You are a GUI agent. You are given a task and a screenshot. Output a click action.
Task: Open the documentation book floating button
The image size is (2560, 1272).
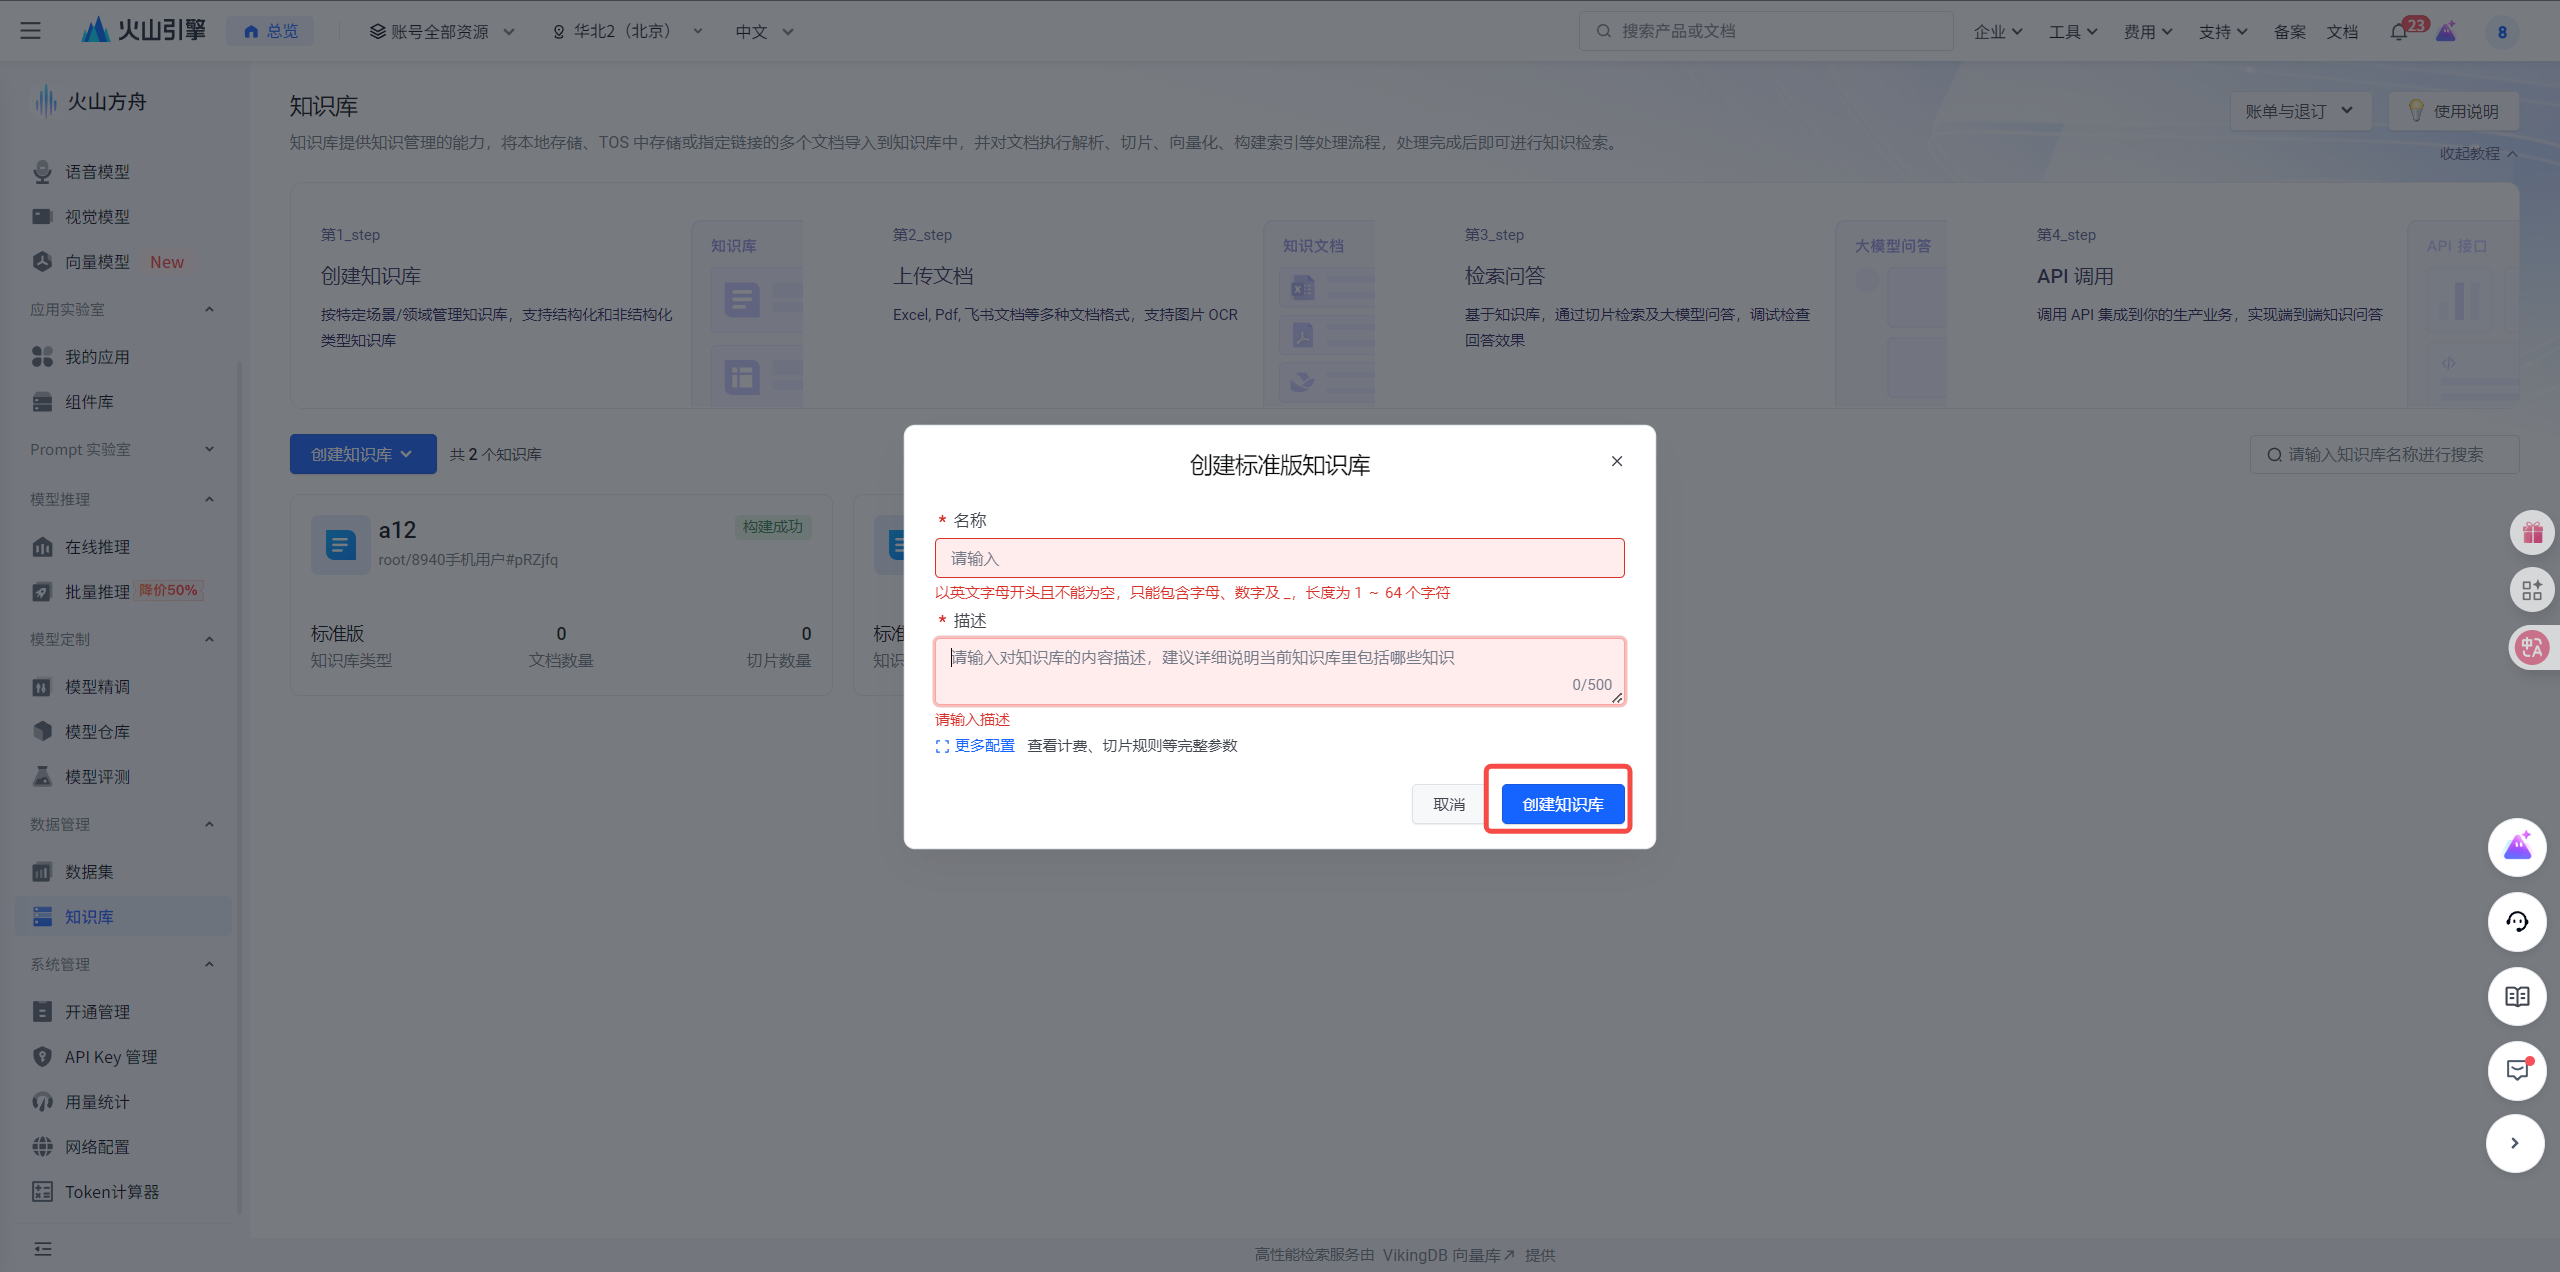(2517, 996)
